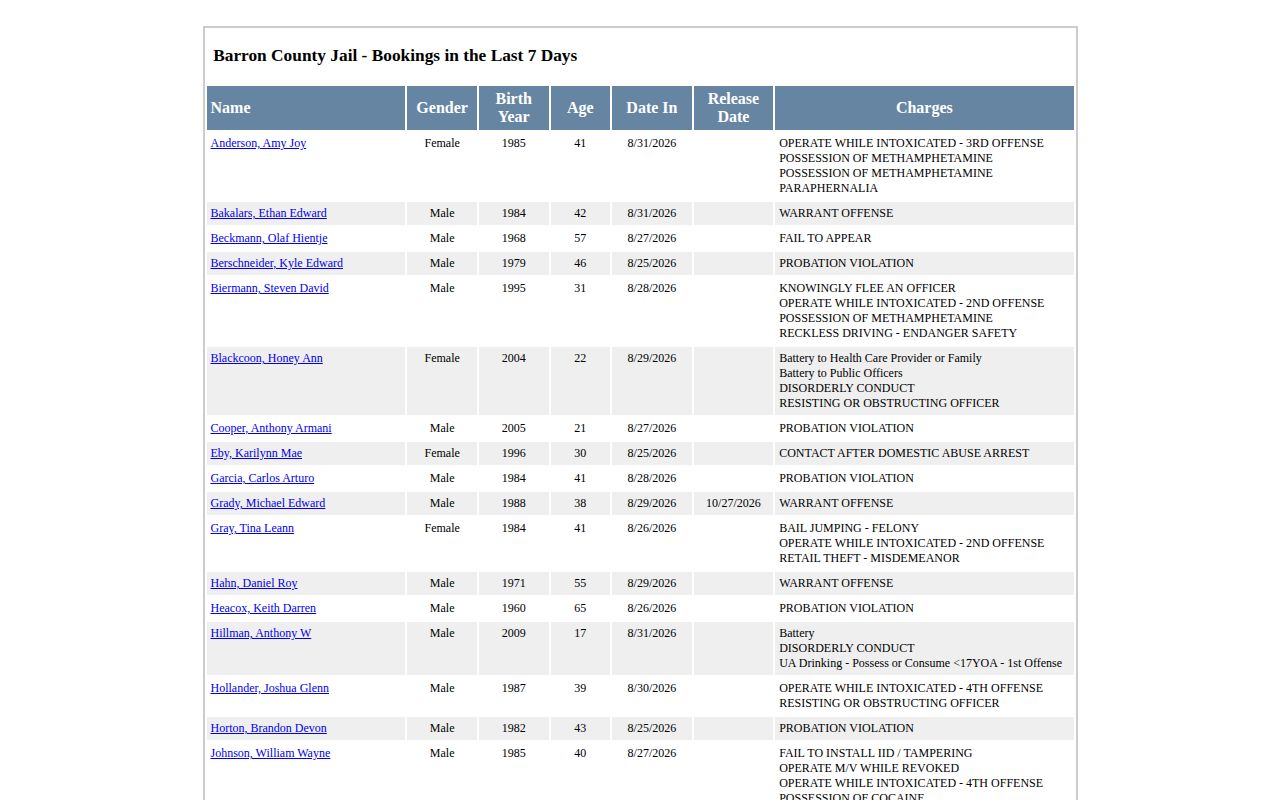This screenshot has height=800, width=1280.
Task: View Hillman, Anthony W record
Action: point(261,633)
